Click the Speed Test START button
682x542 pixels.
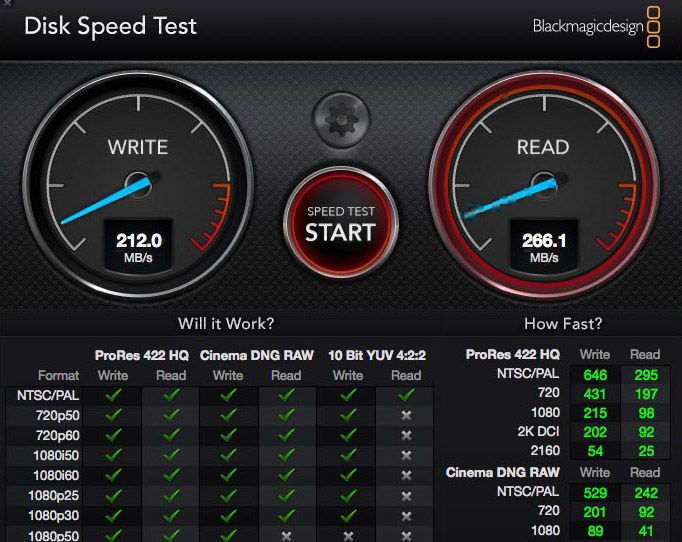coord(340,223)
